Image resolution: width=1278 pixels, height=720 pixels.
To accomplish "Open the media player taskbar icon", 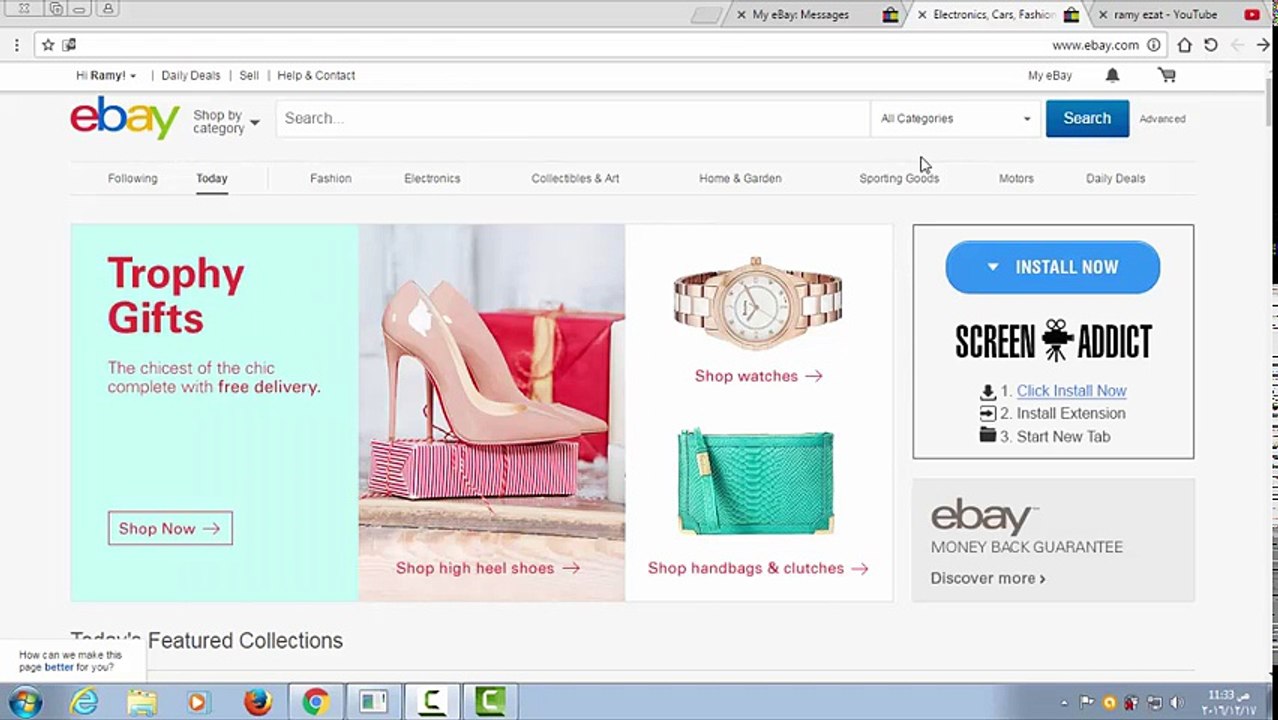I will click(x=197, y=702).
